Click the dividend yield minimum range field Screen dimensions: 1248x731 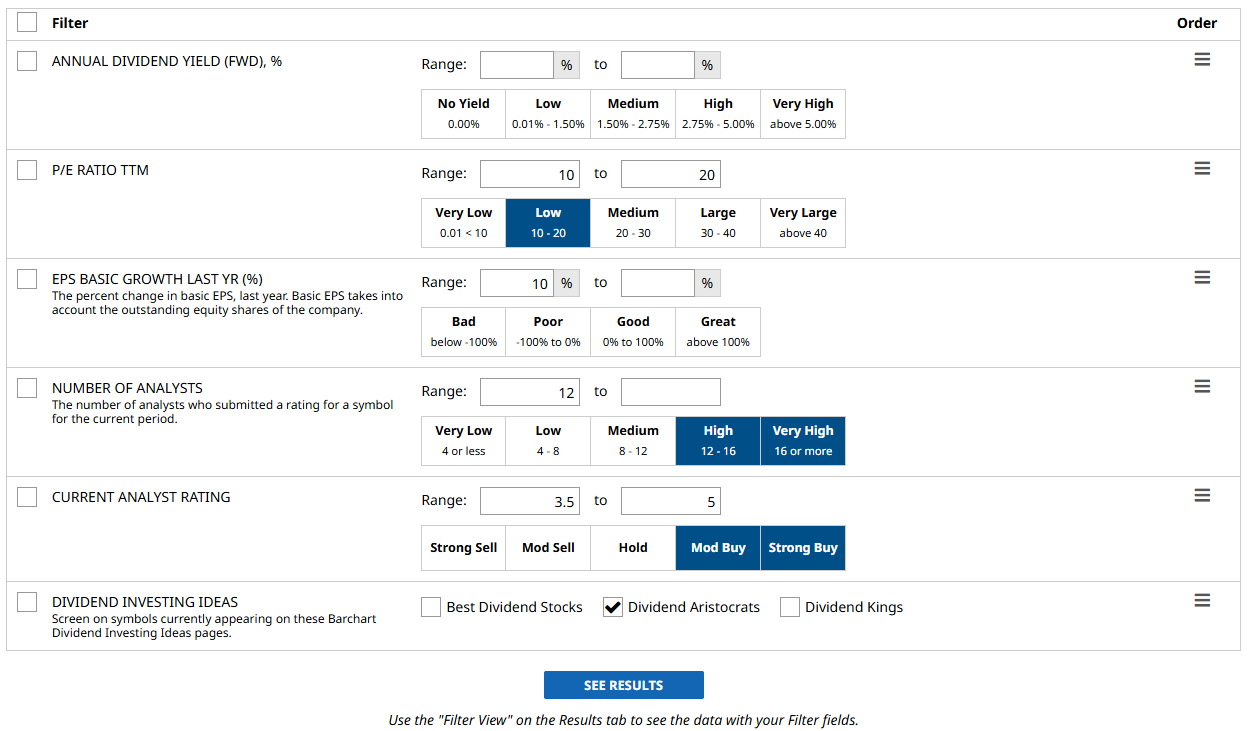517,65
